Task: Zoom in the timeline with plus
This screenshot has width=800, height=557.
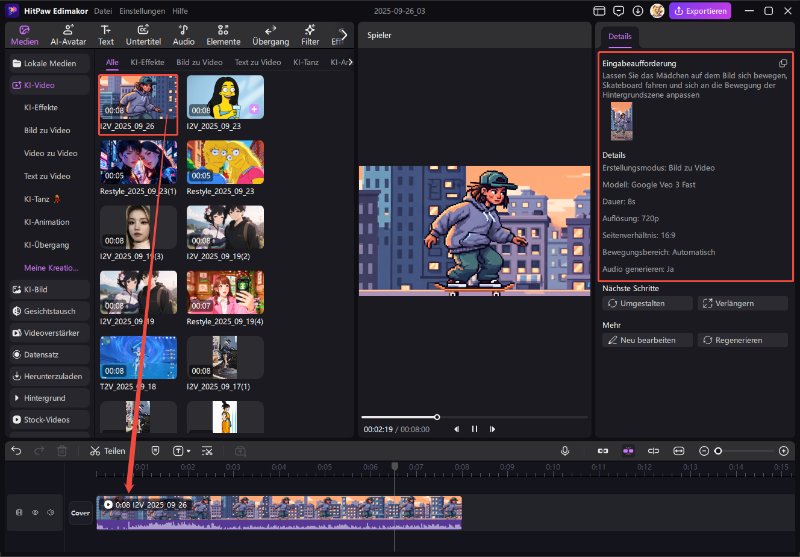Action: [784, 451]
